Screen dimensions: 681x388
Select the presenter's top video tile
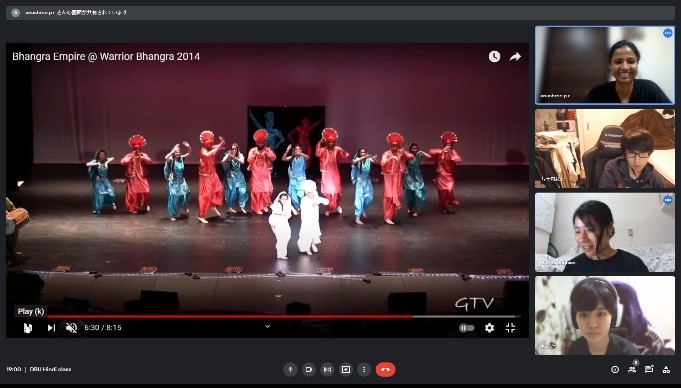[605, 65]
